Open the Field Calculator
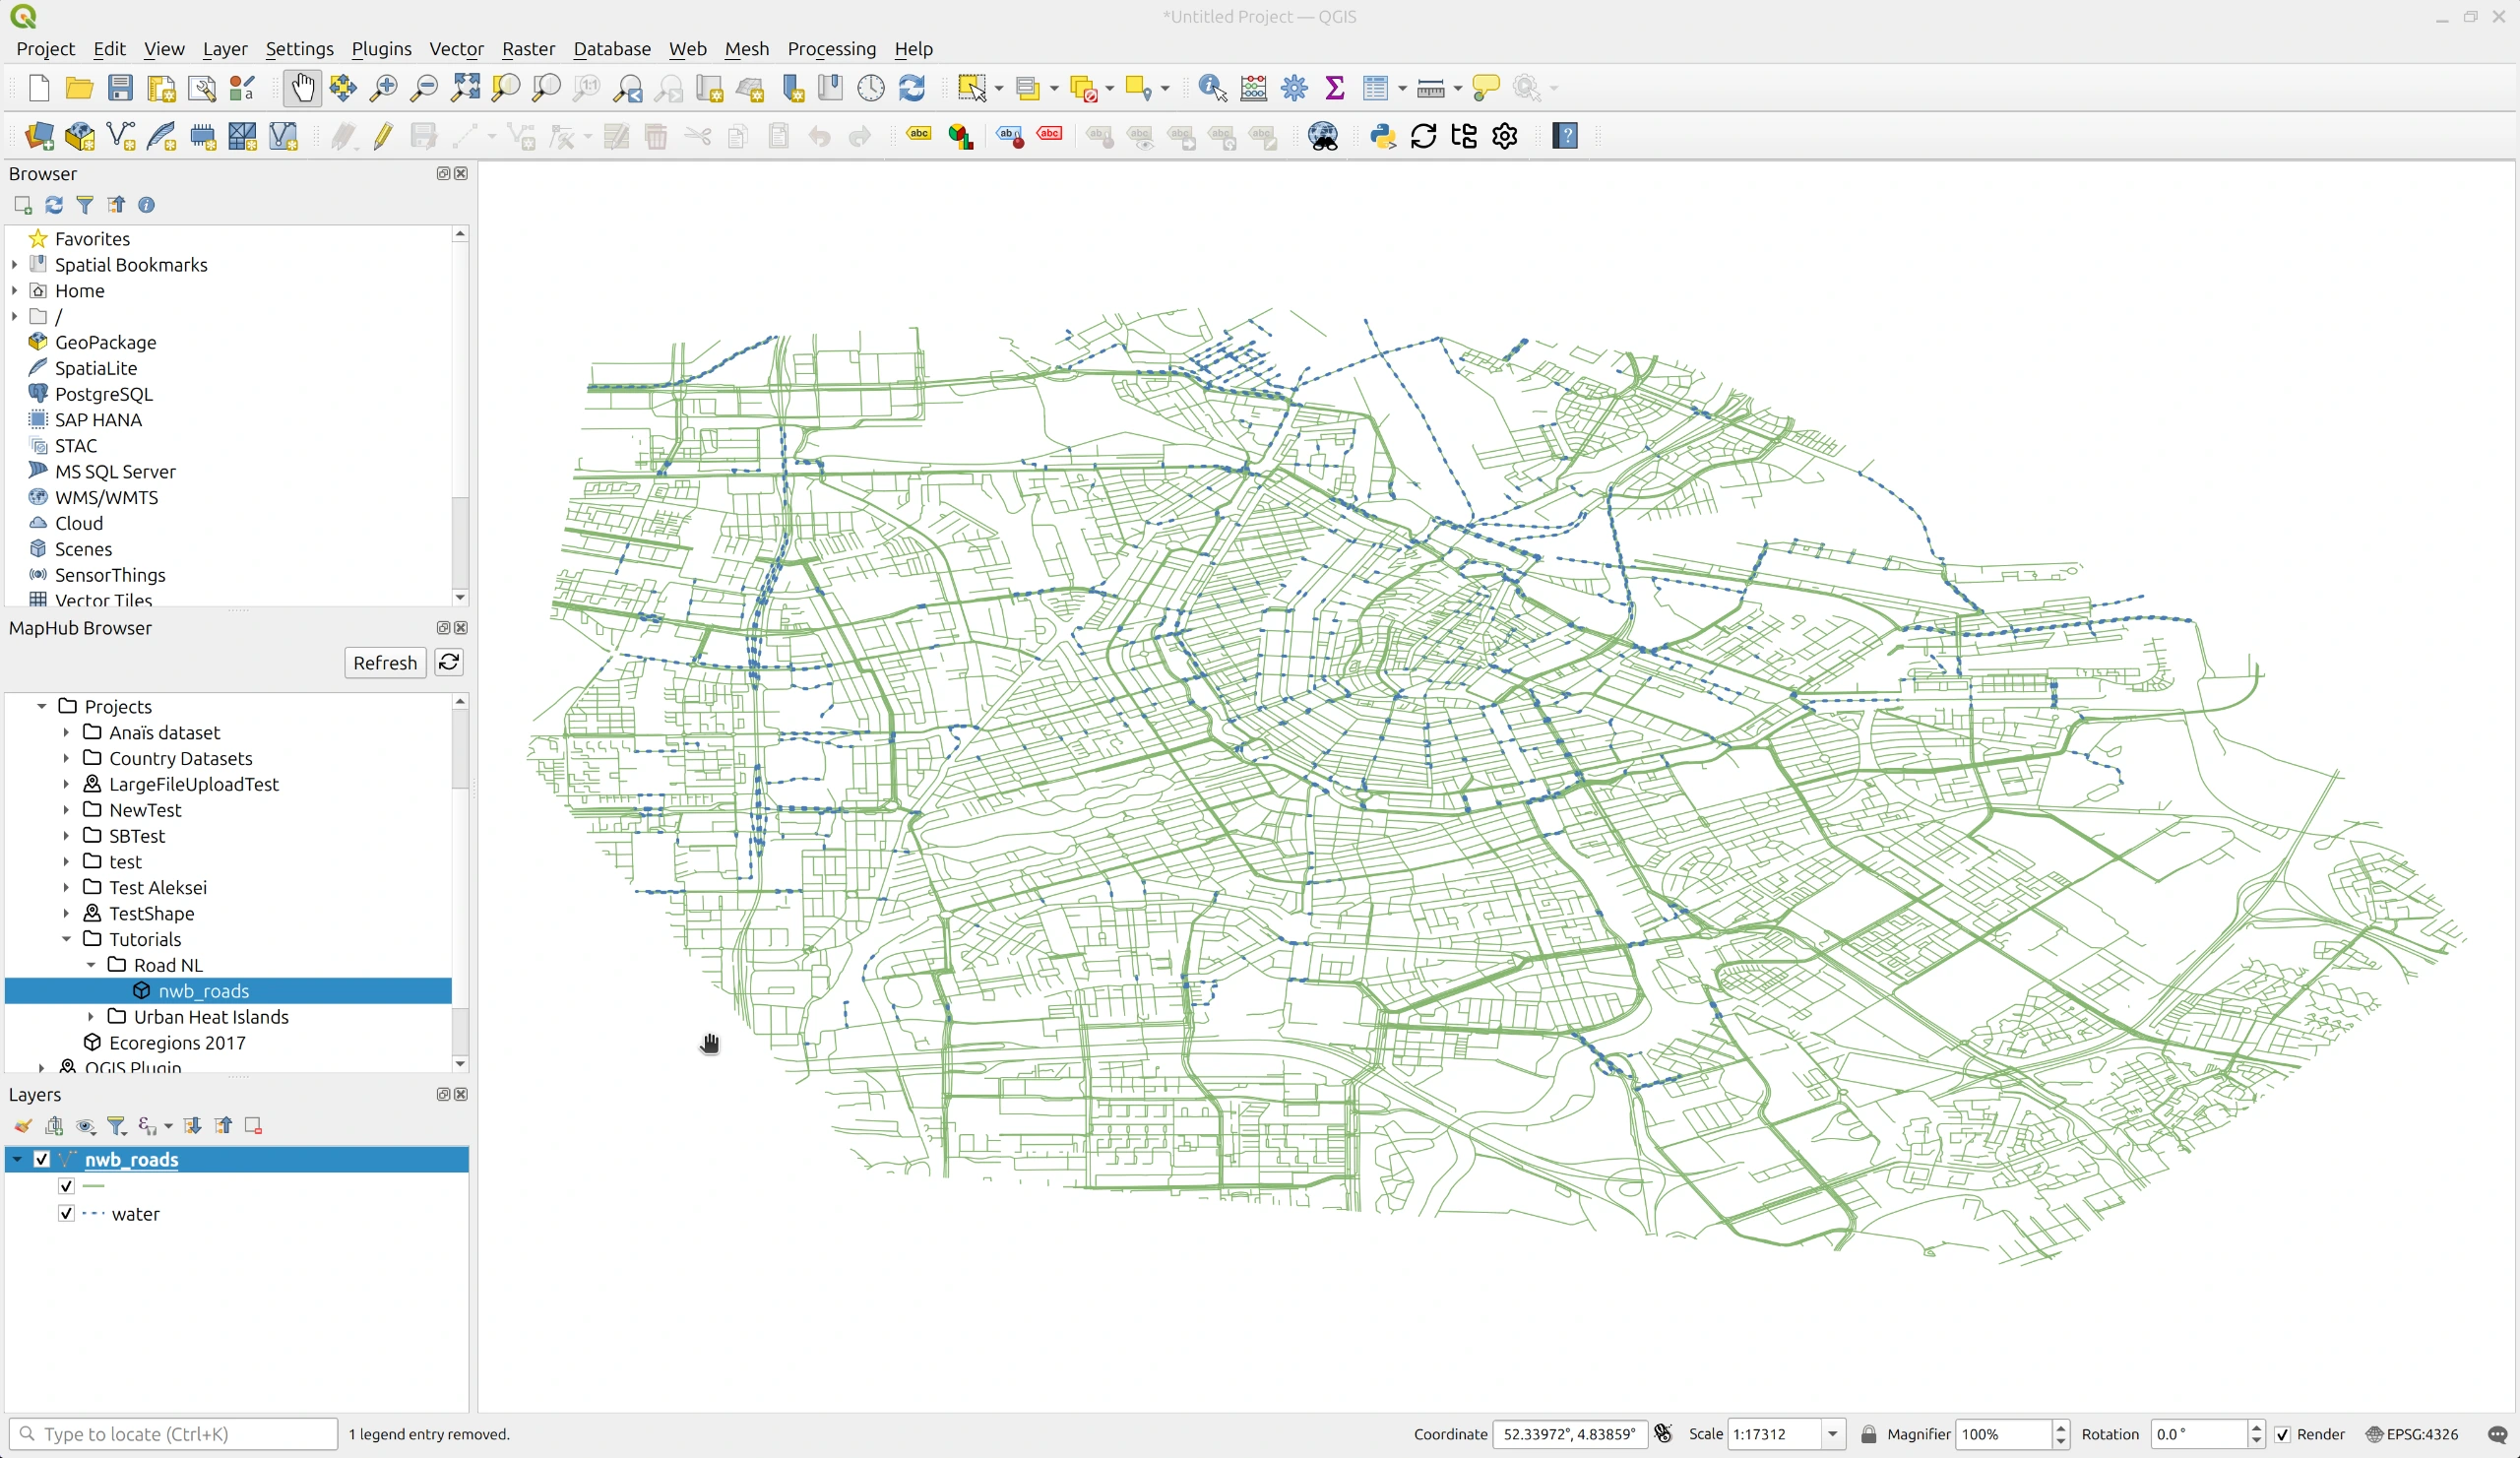The image size is (2520, 1458). [1253, 88]
